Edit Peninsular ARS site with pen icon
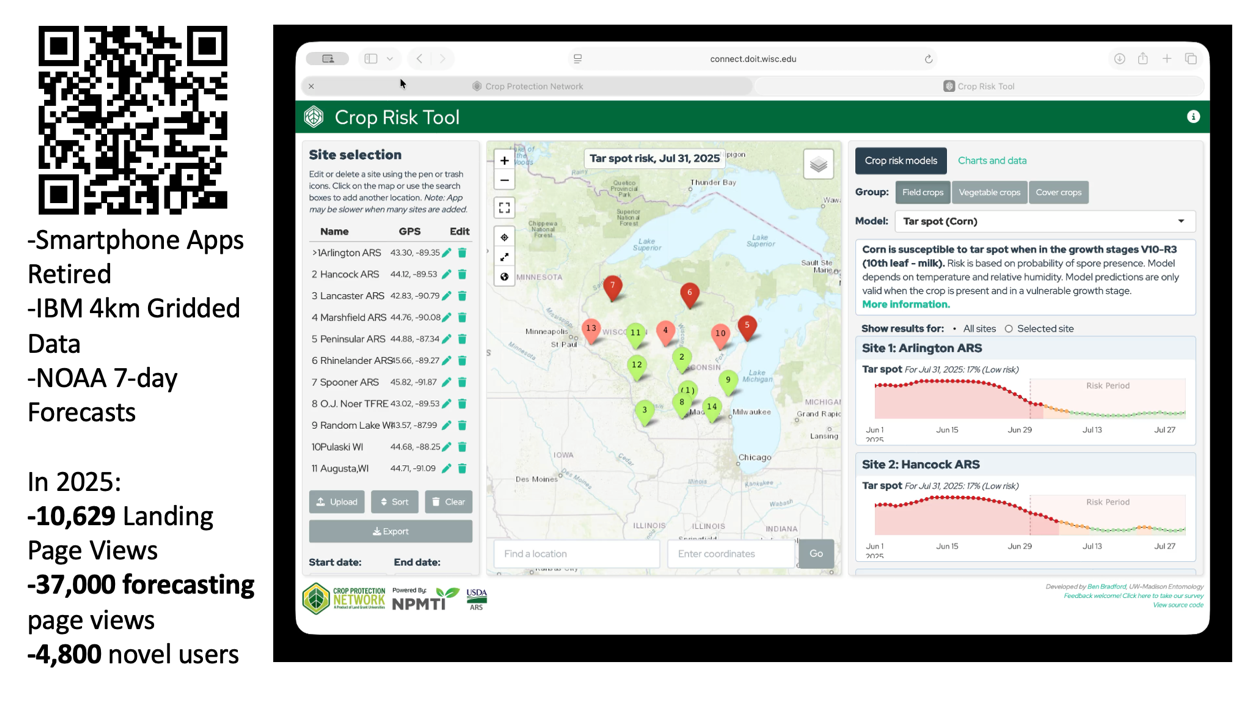 coord(447,339)
